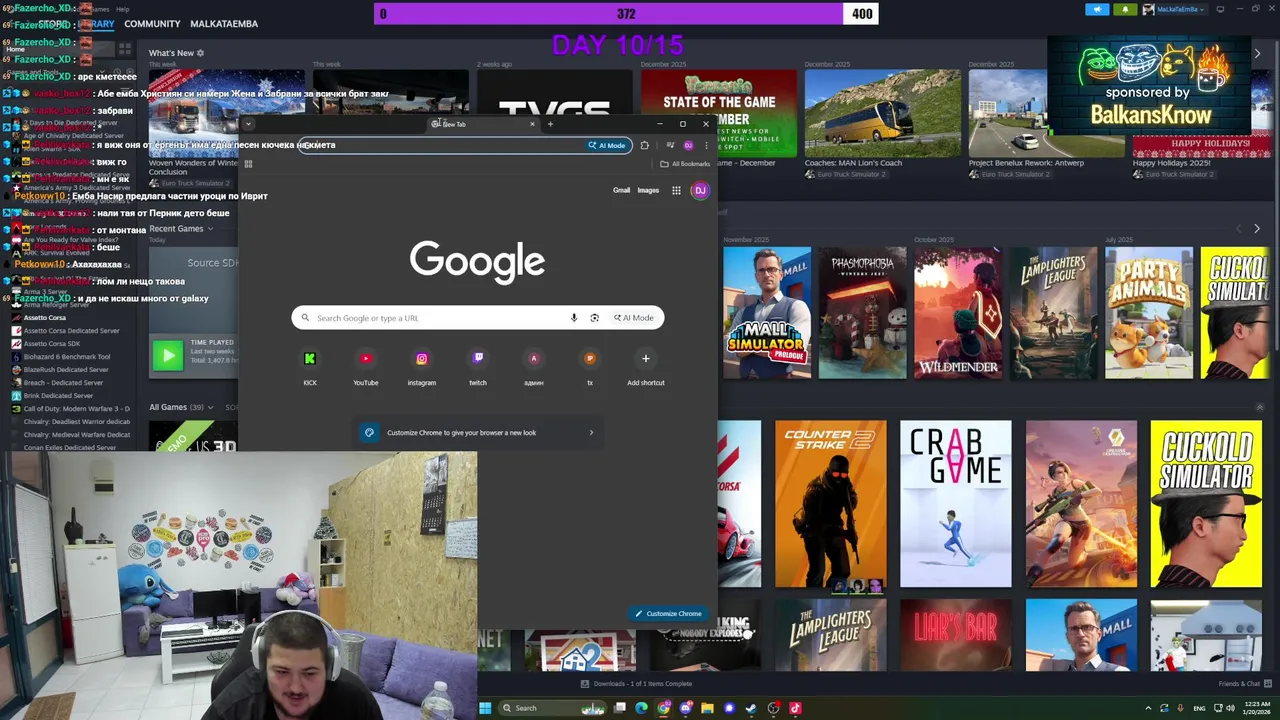Click the Windows taskbar Search box
The height and width of the screenshot is (720, 1280).
point(553,708)
